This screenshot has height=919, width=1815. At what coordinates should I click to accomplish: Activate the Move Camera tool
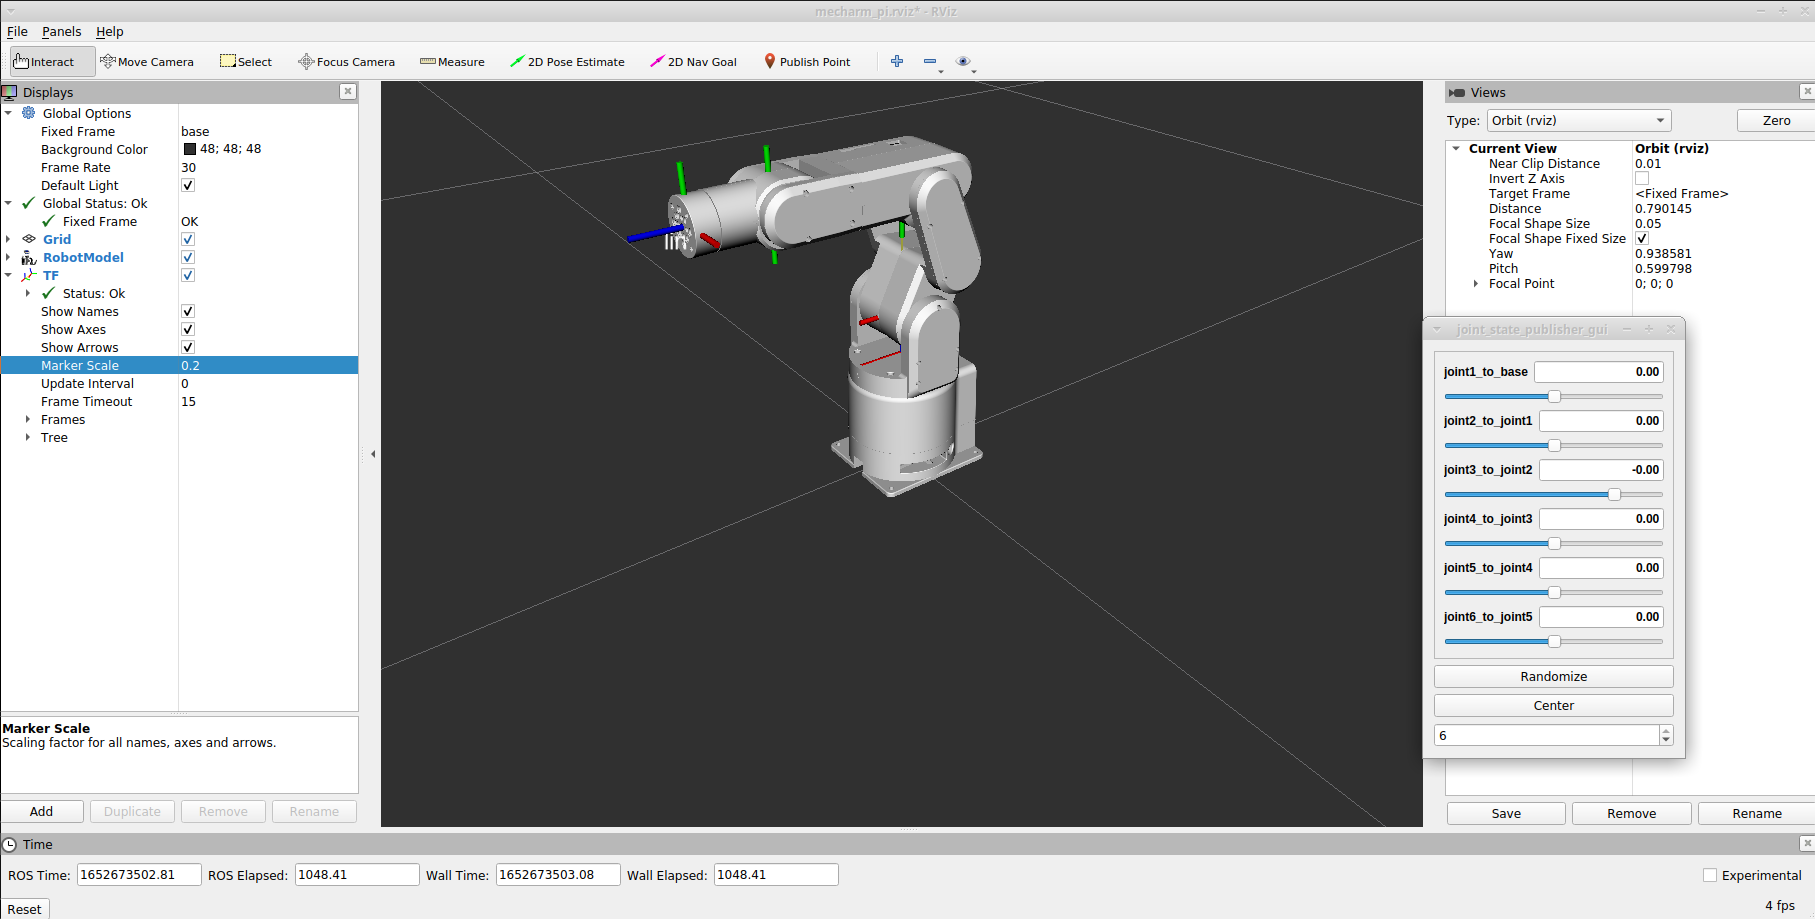[x=147, y=62]
